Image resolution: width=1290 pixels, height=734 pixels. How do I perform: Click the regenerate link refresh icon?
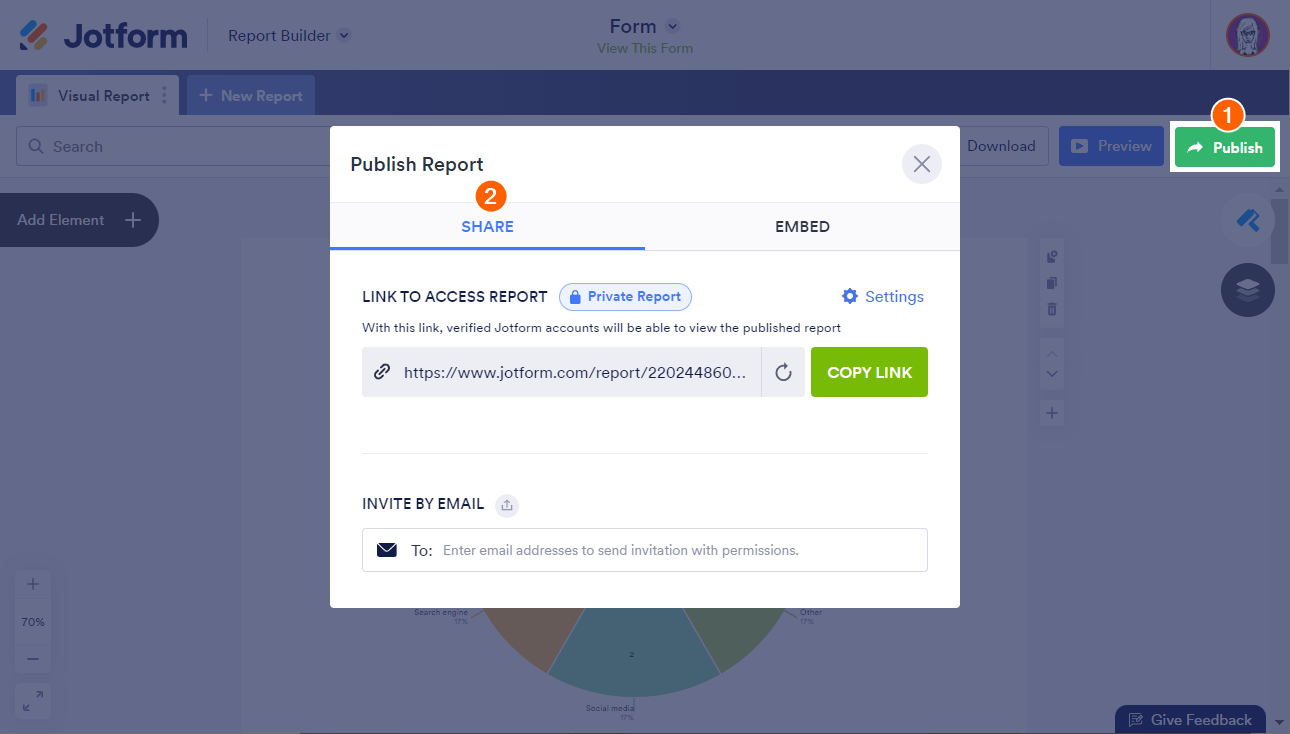[x=784, y=372]
